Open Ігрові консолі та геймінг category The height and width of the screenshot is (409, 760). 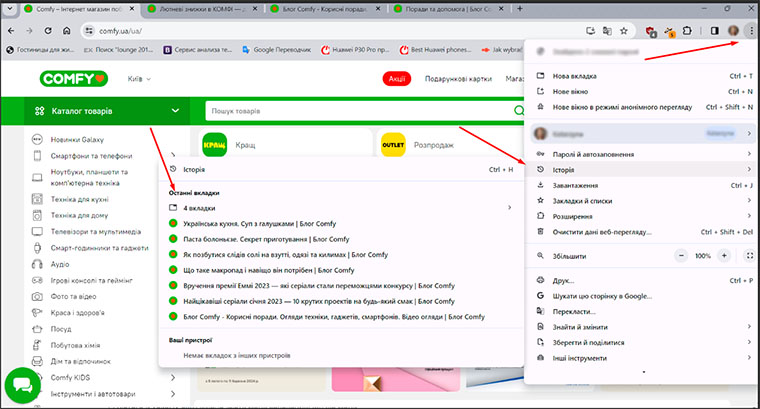[x=92, y=280]
